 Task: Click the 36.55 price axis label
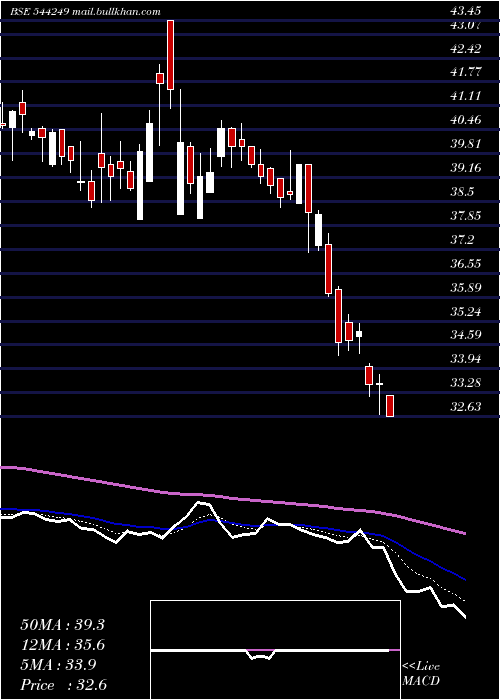tap(466, 263)
